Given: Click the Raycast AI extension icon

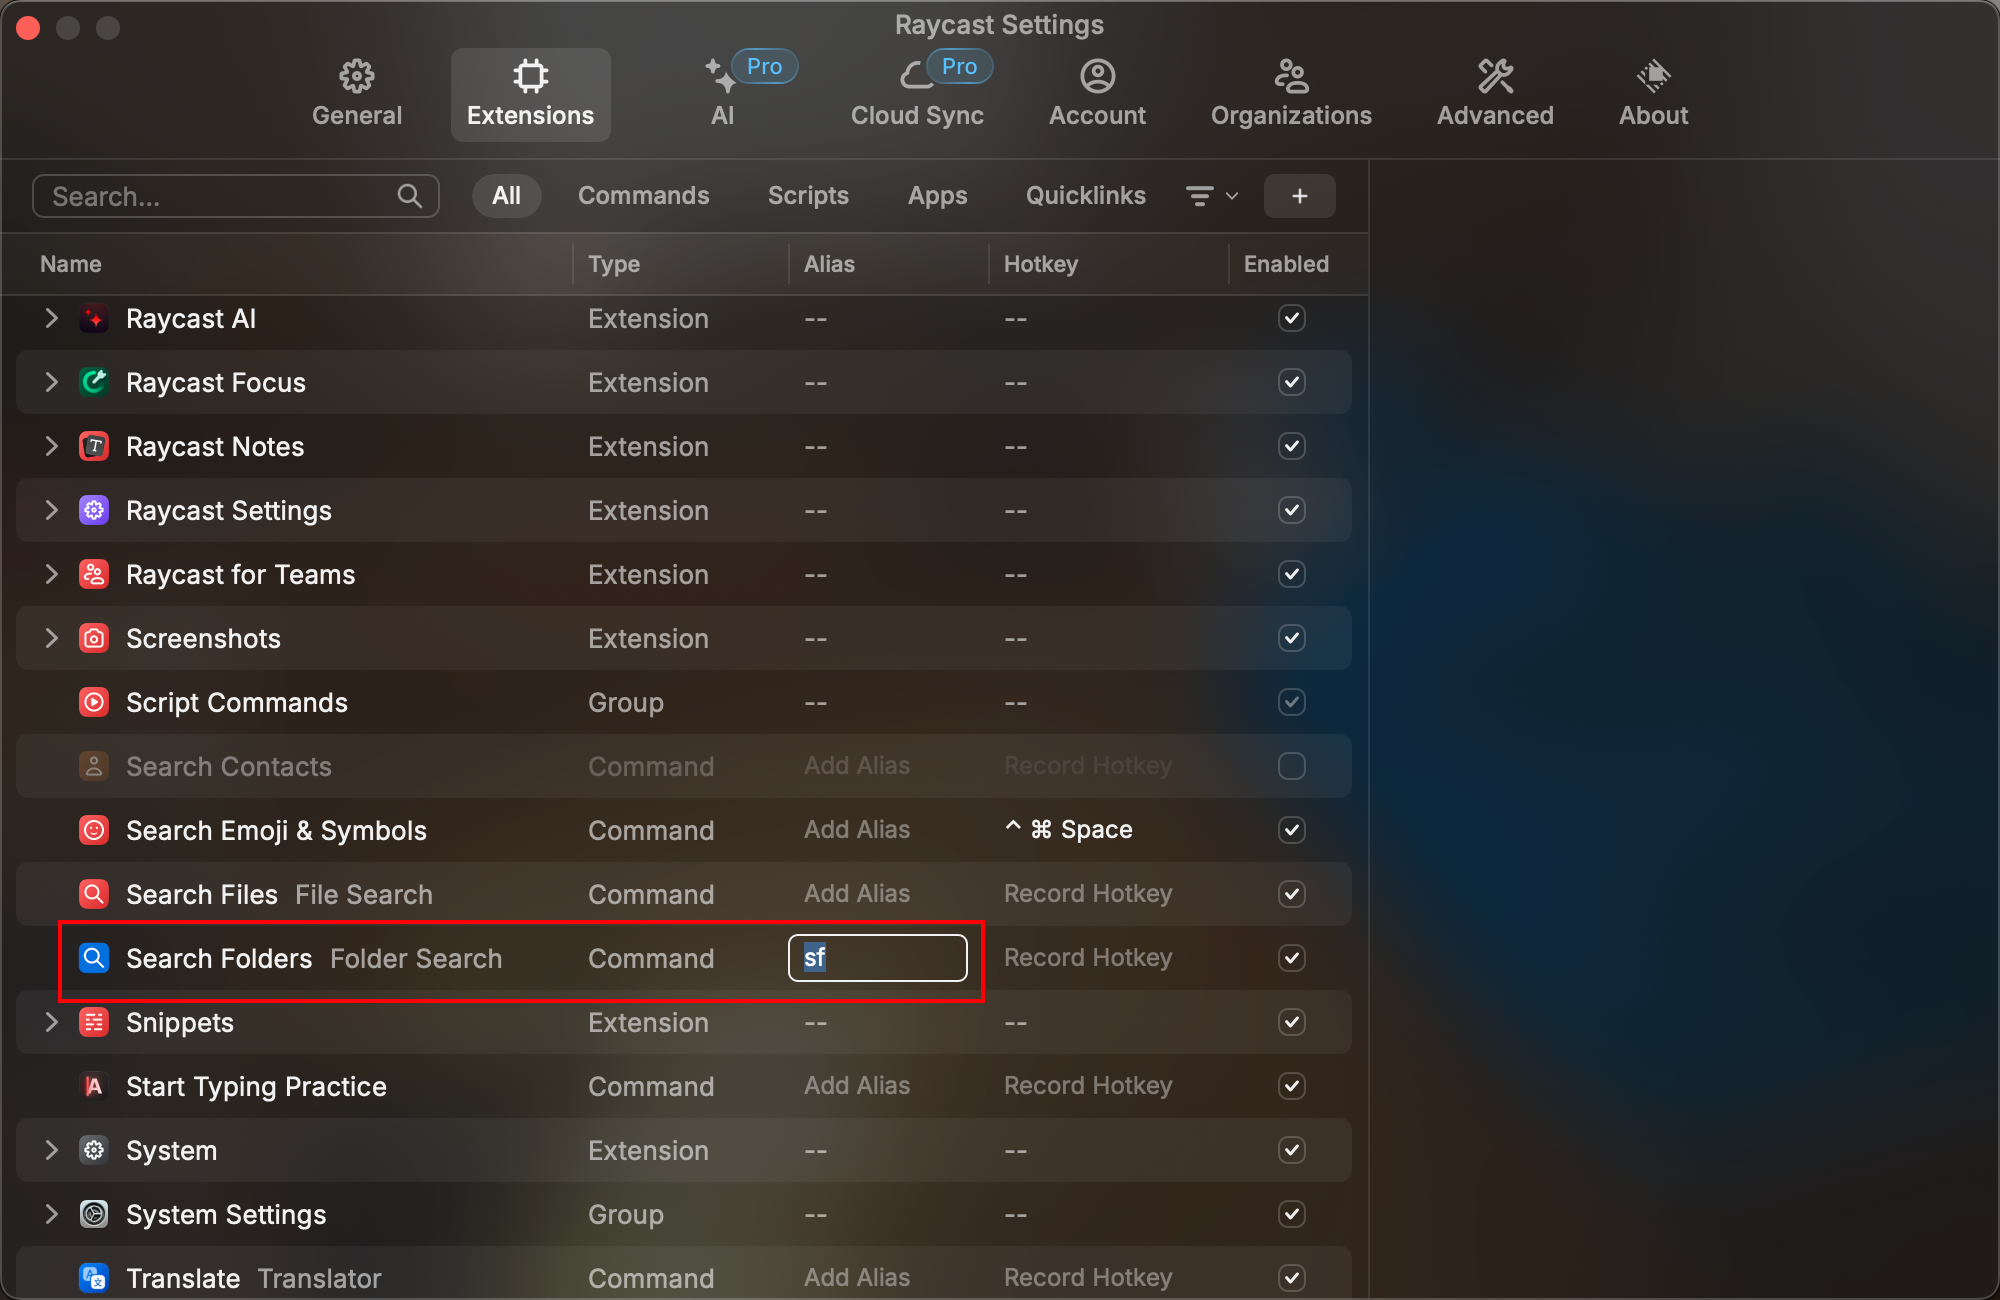Looking at the screenshot, I should (94, 319).
